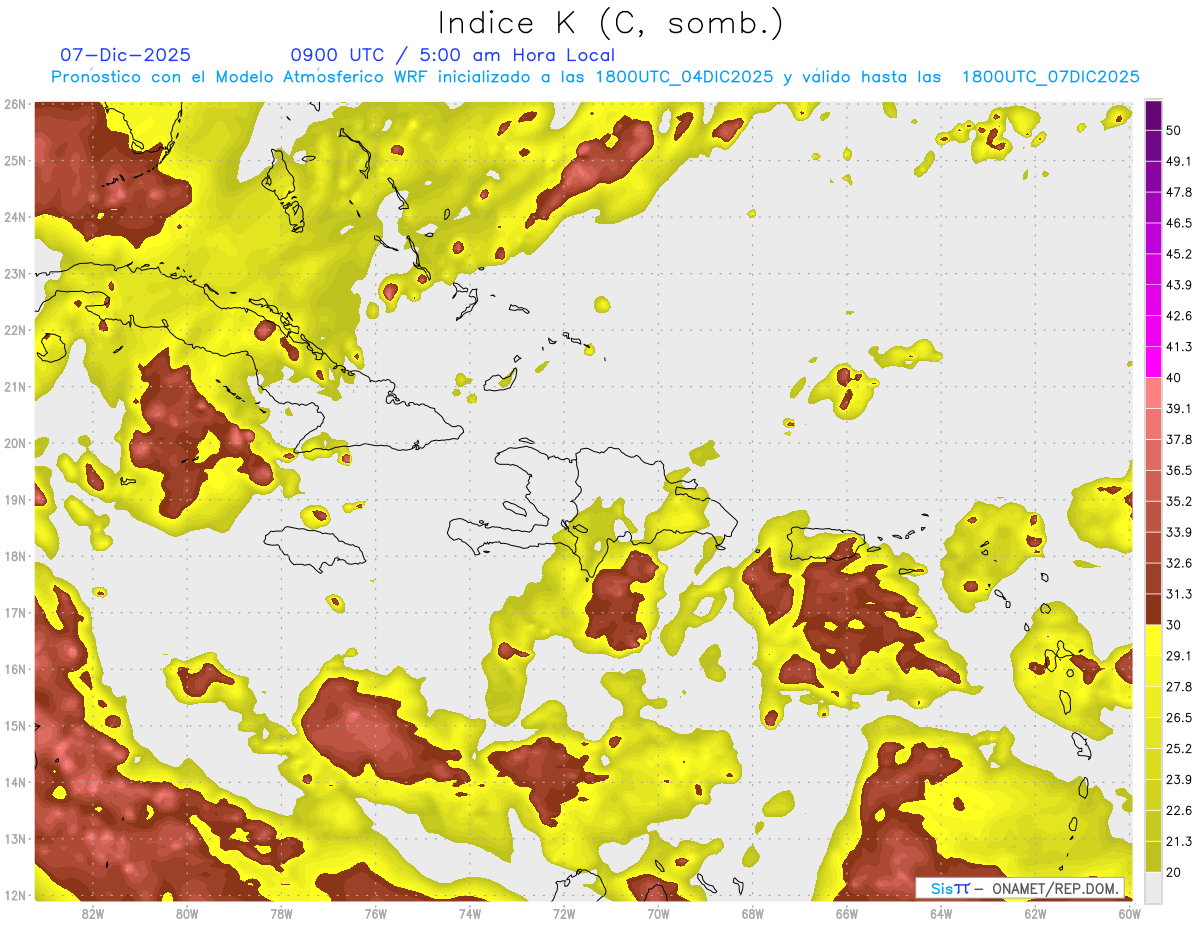Image resolution: width=1200 pixels, height=927 pixels.
Task: Click the "80W" longitude axis label
Action: (187, 913)
